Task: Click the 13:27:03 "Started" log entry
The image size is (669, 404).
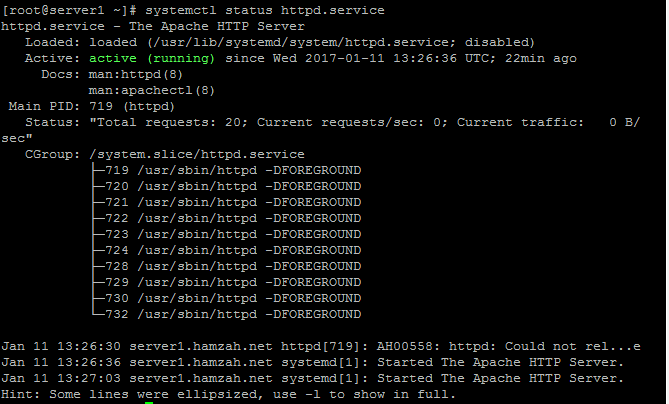Action: [x=312, y=378]
